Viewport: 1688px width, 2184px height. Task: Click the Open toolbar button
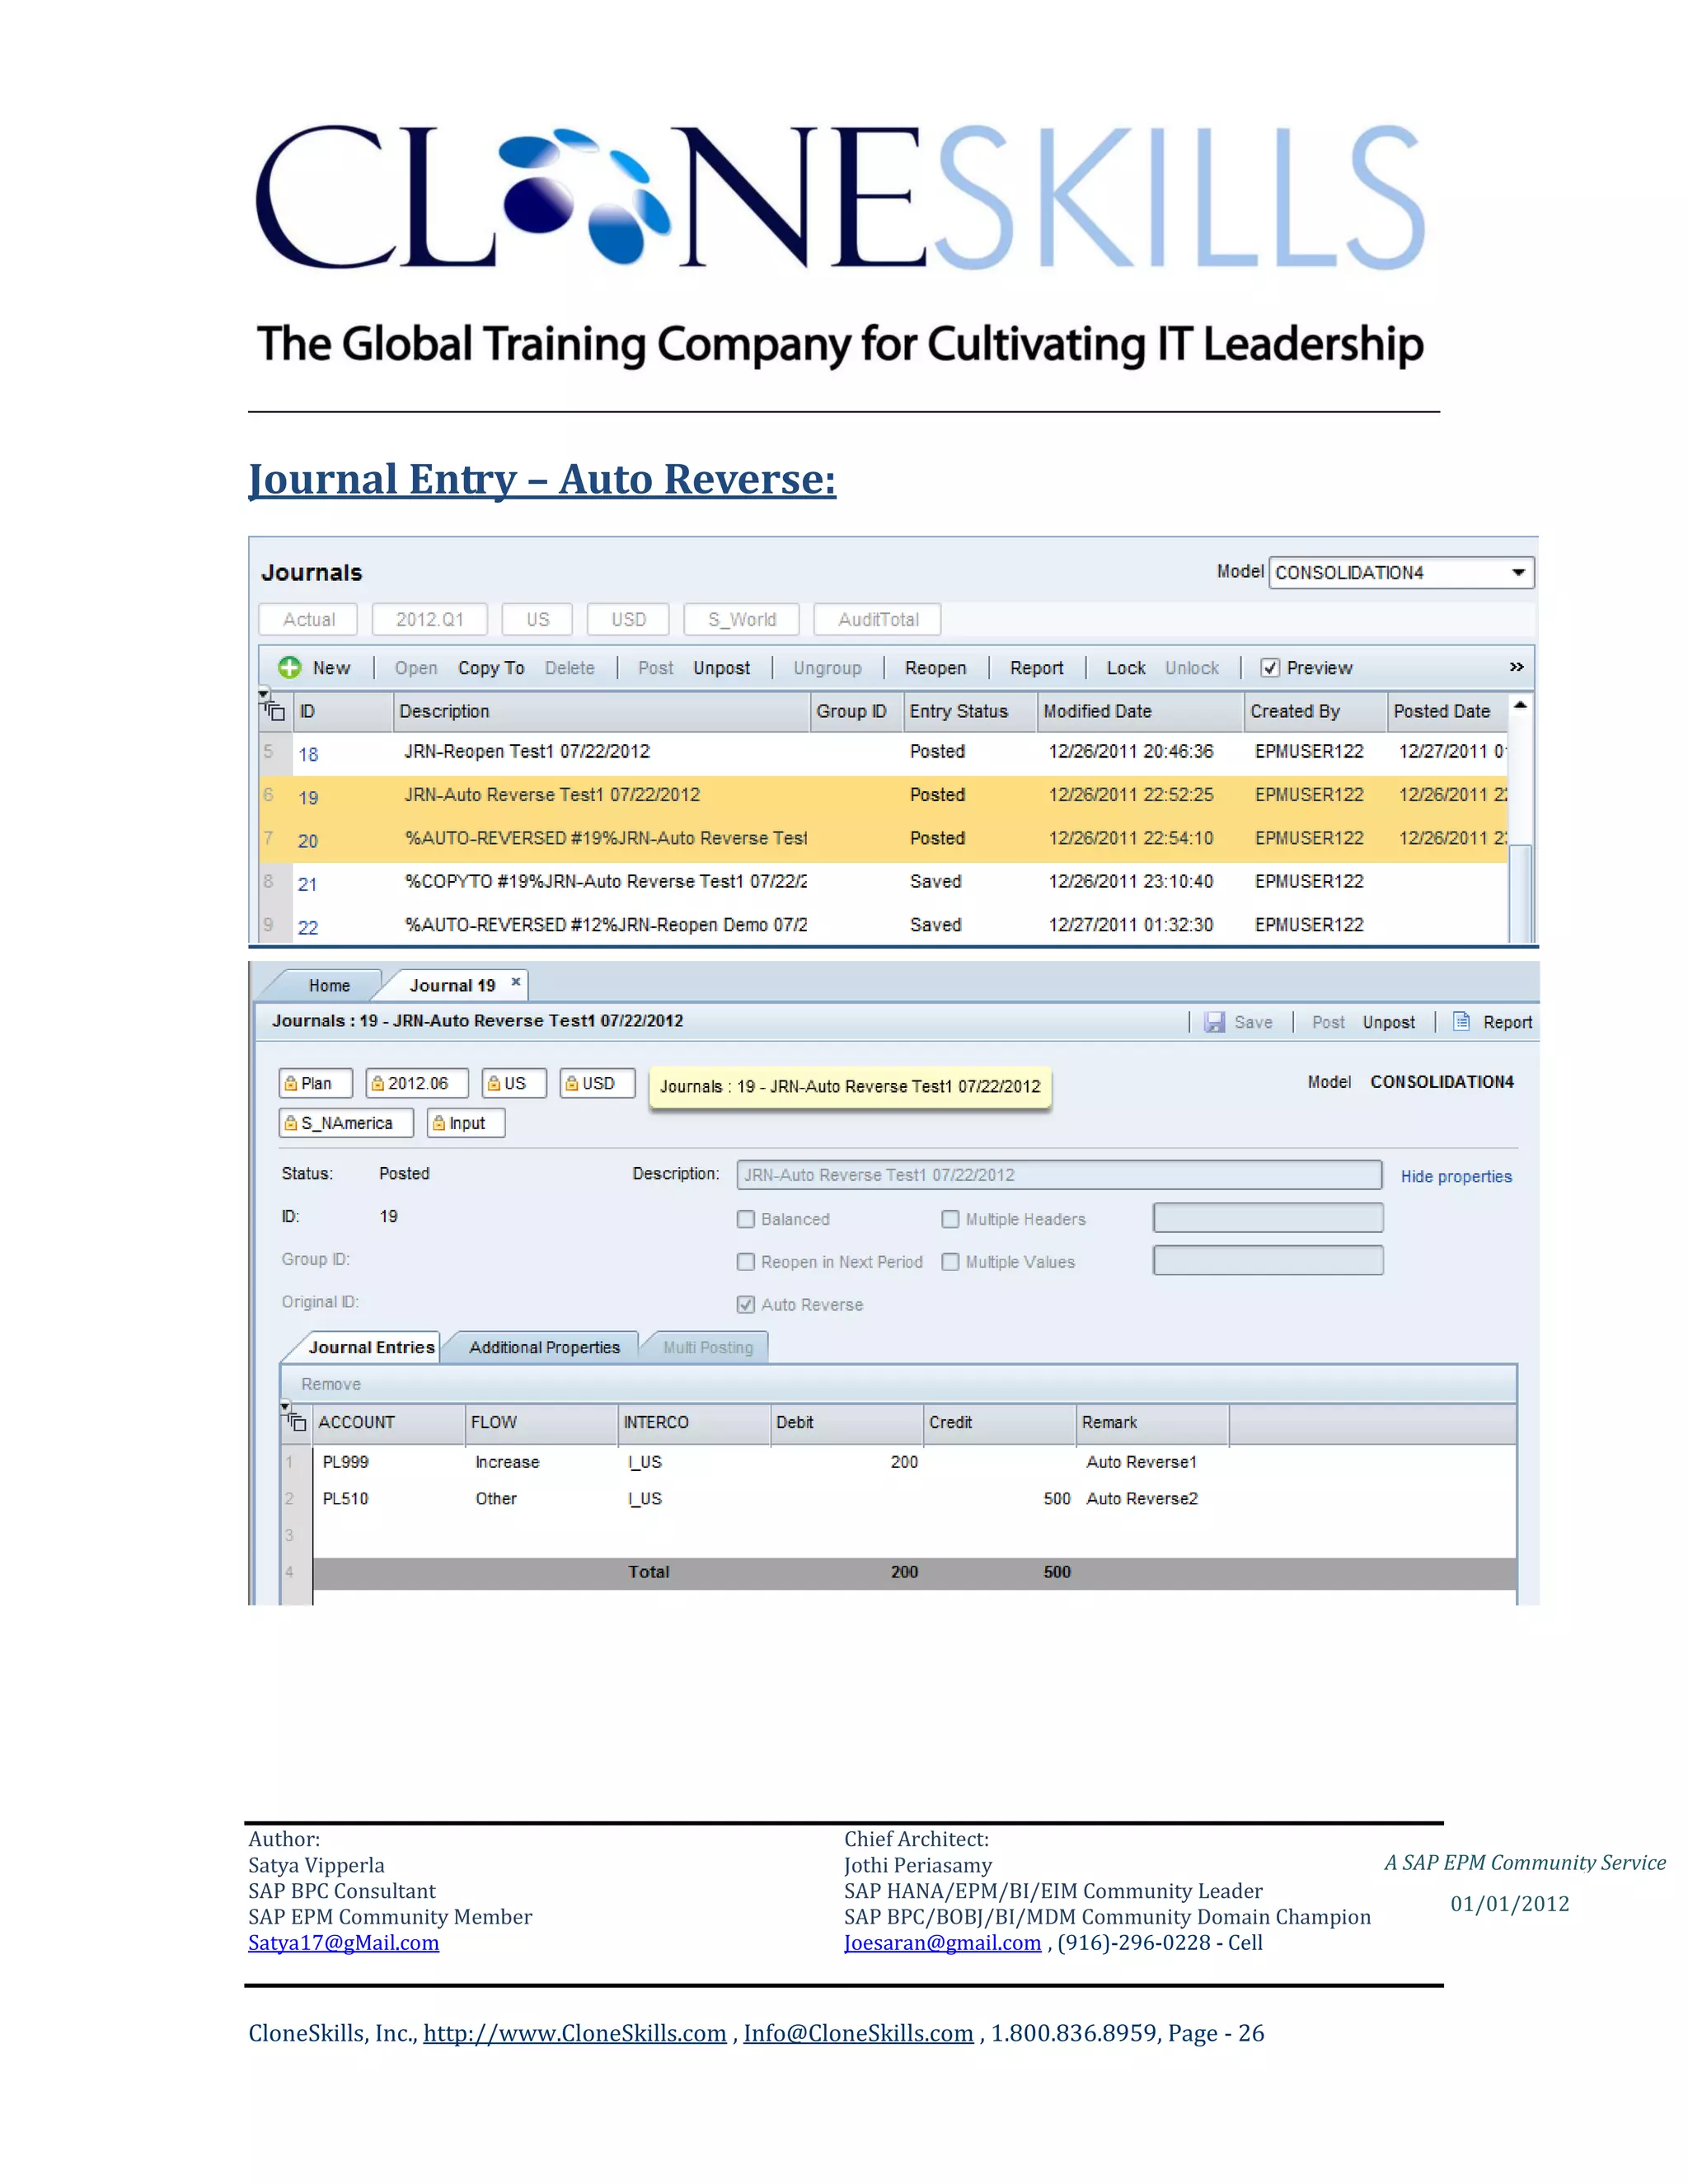[416, 668]
